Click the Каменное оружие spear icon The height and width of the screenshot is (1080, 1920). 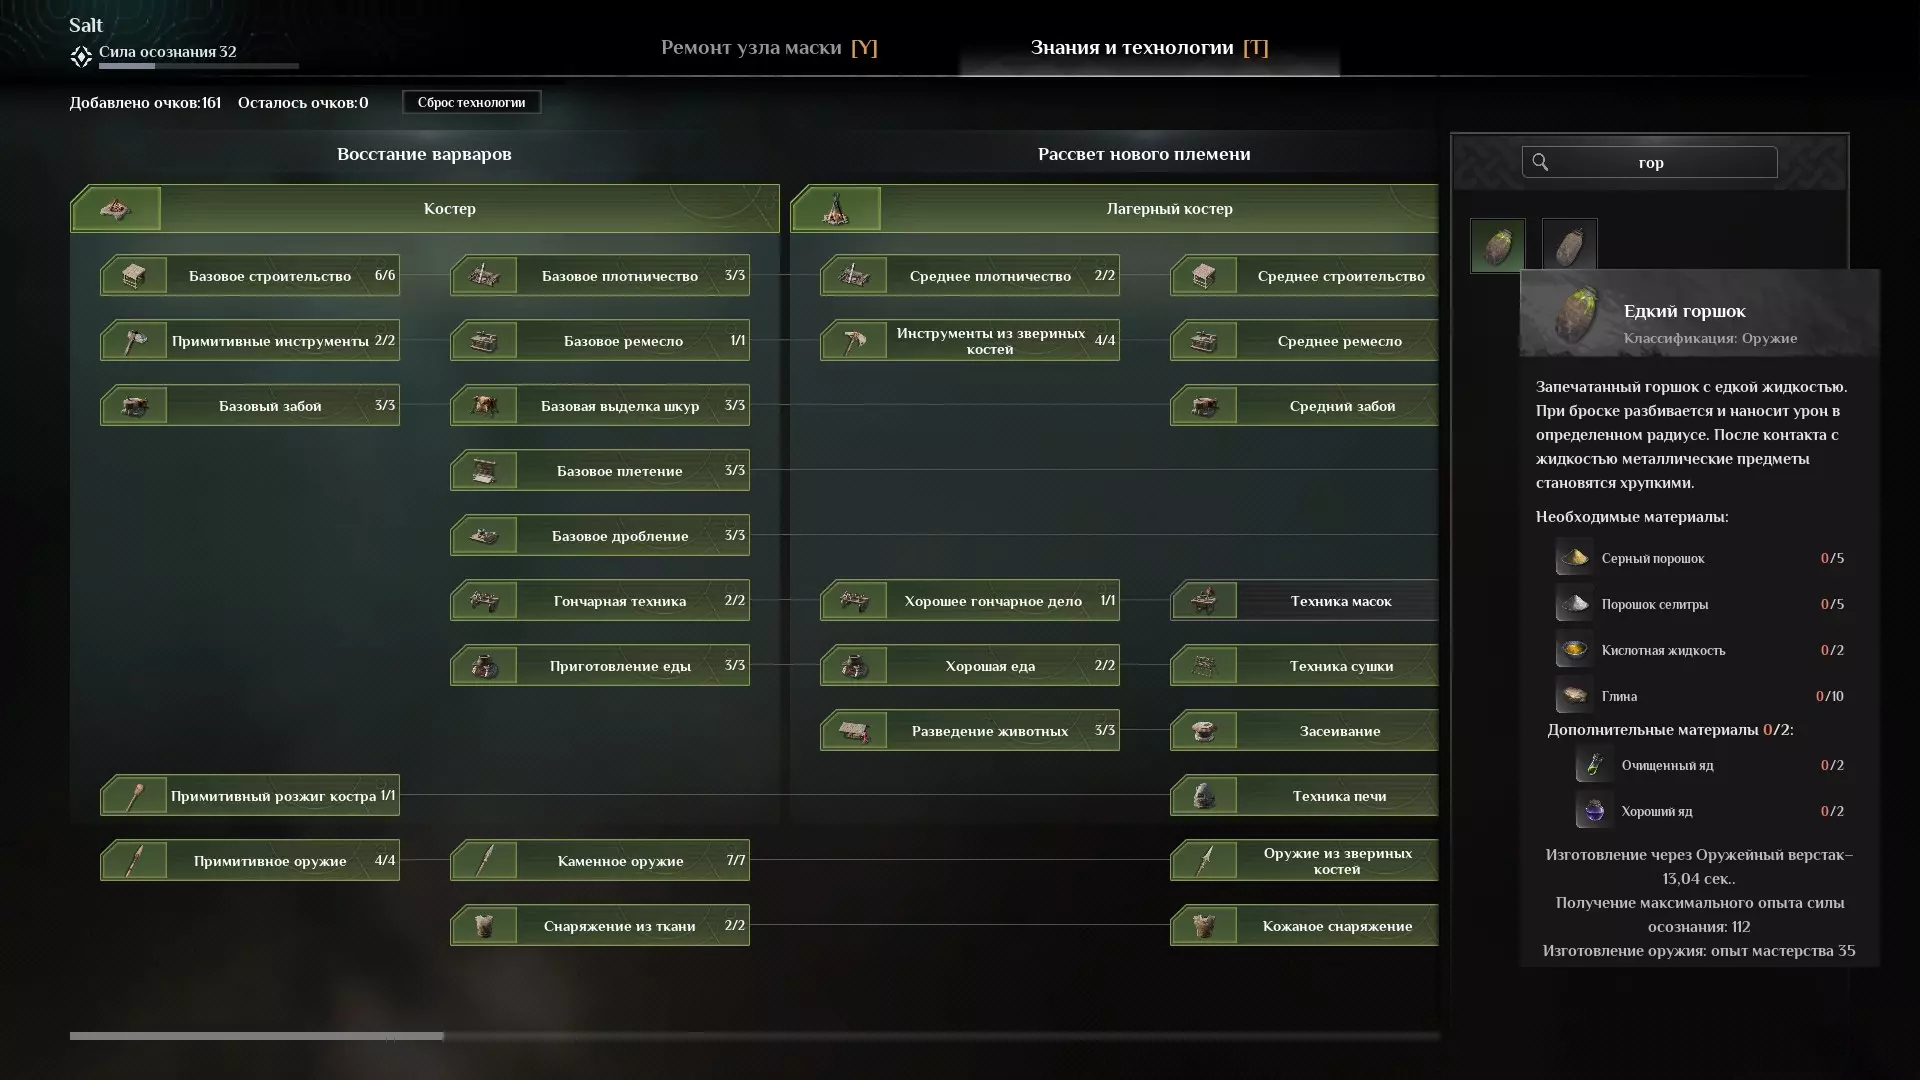point(484,861)
